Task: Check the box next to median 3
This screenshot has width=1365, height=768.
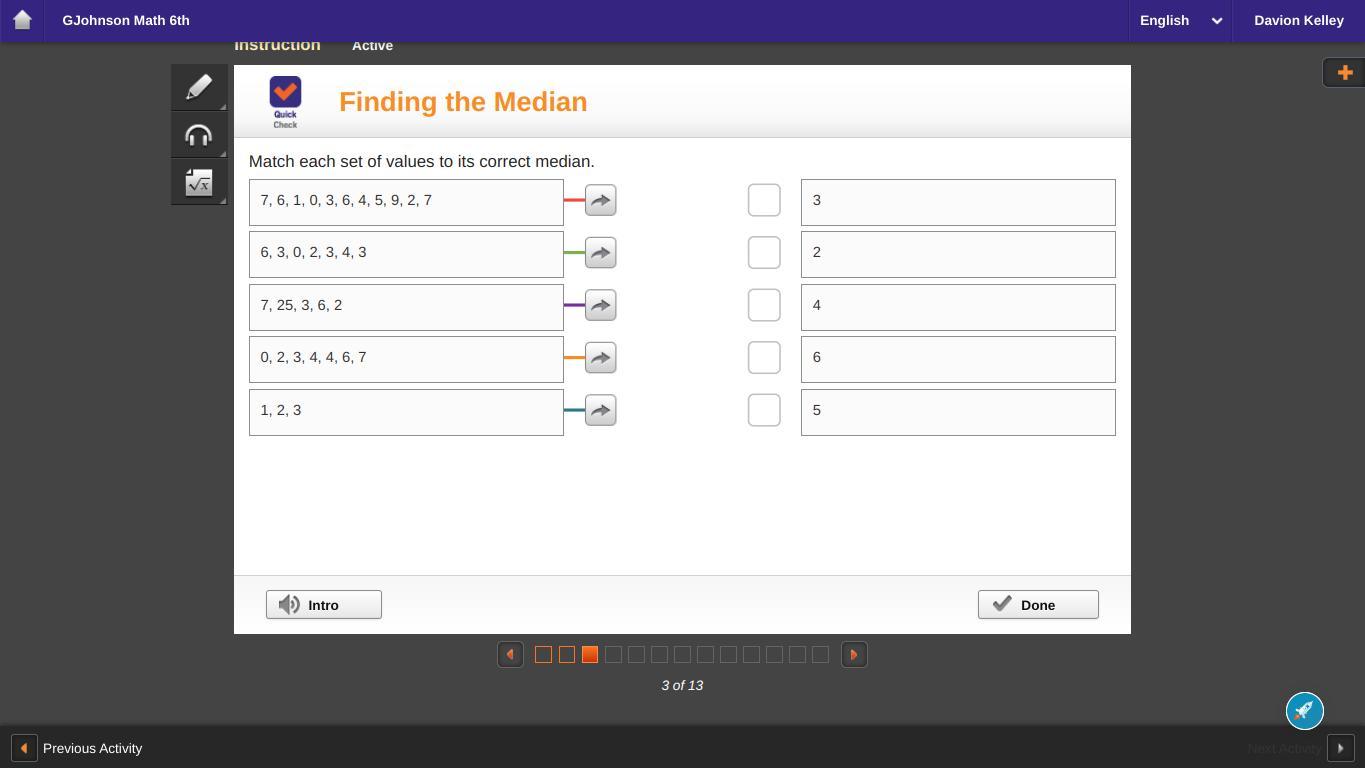Action: tap(764, 200)
